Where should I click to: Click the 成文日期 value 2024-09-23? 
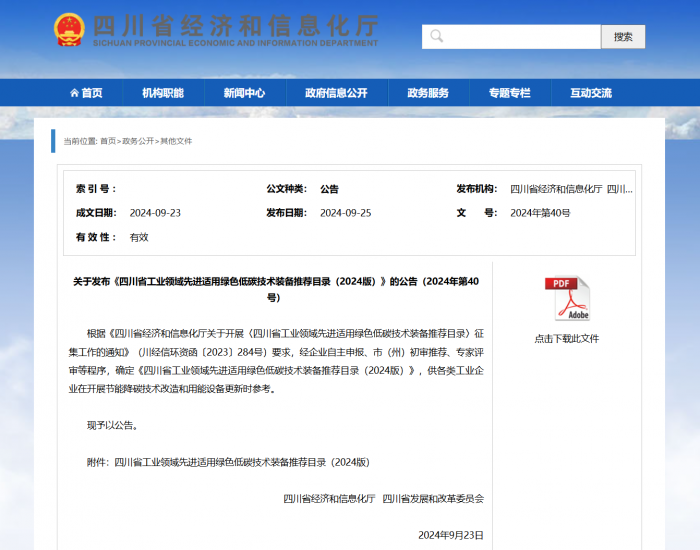coord(155,213)
